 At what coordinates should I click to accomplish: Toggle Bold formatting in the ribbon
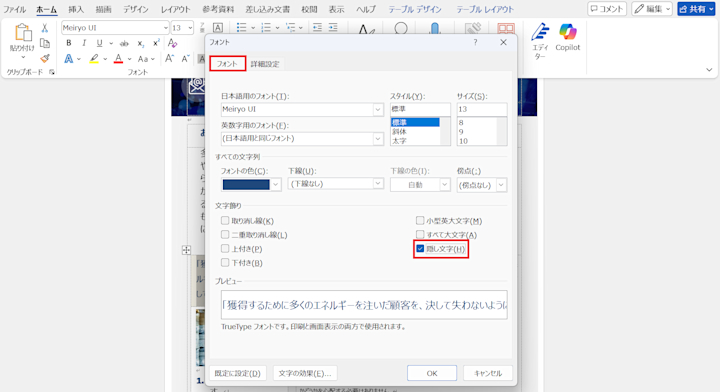click(x=69, y=43)
